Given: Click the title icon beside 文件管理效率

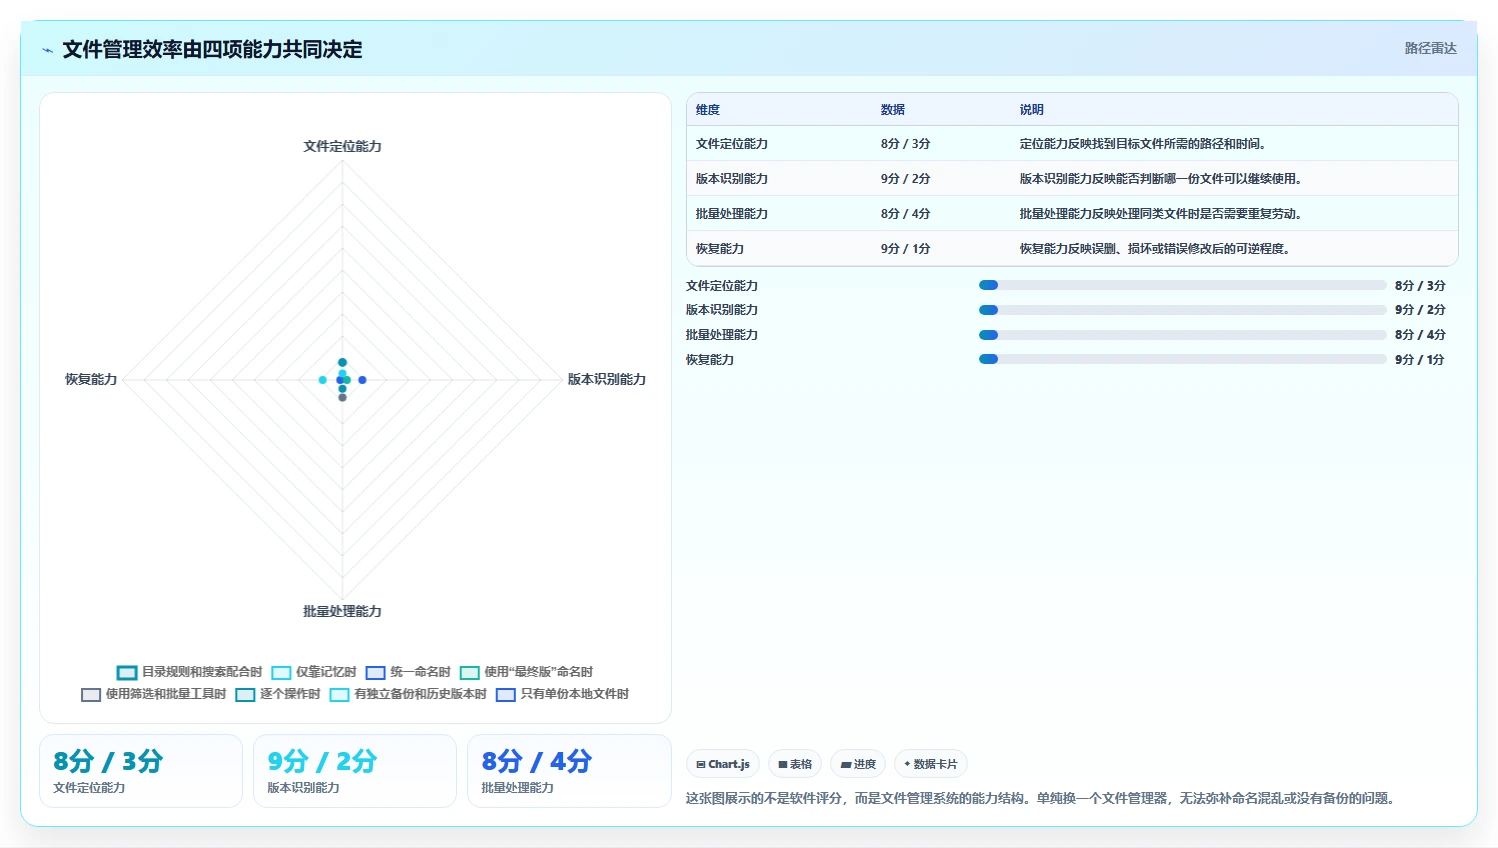Looking at the screenshot, I should (x=47, y=50).
